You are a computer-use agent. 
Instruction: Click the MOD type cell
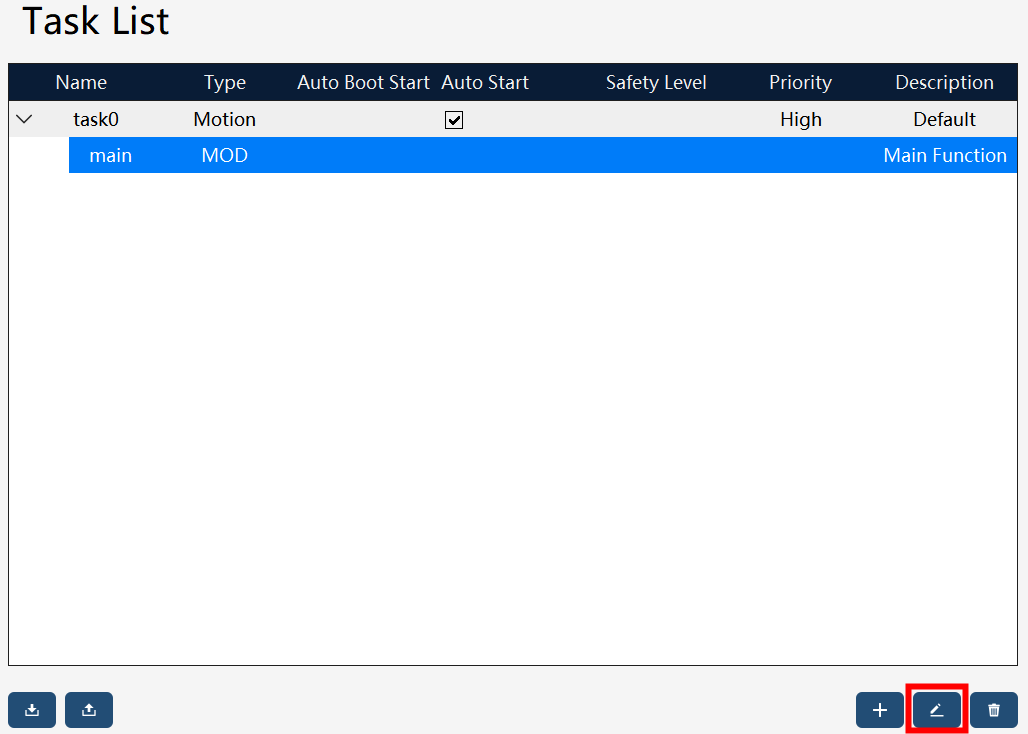pos(225,155)
